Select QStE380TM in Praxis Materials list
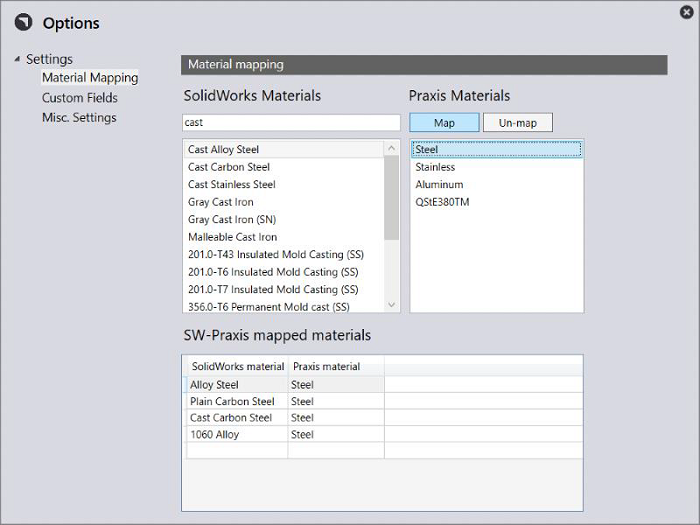This screenshot has width=700, height=525. click(496, 202)
